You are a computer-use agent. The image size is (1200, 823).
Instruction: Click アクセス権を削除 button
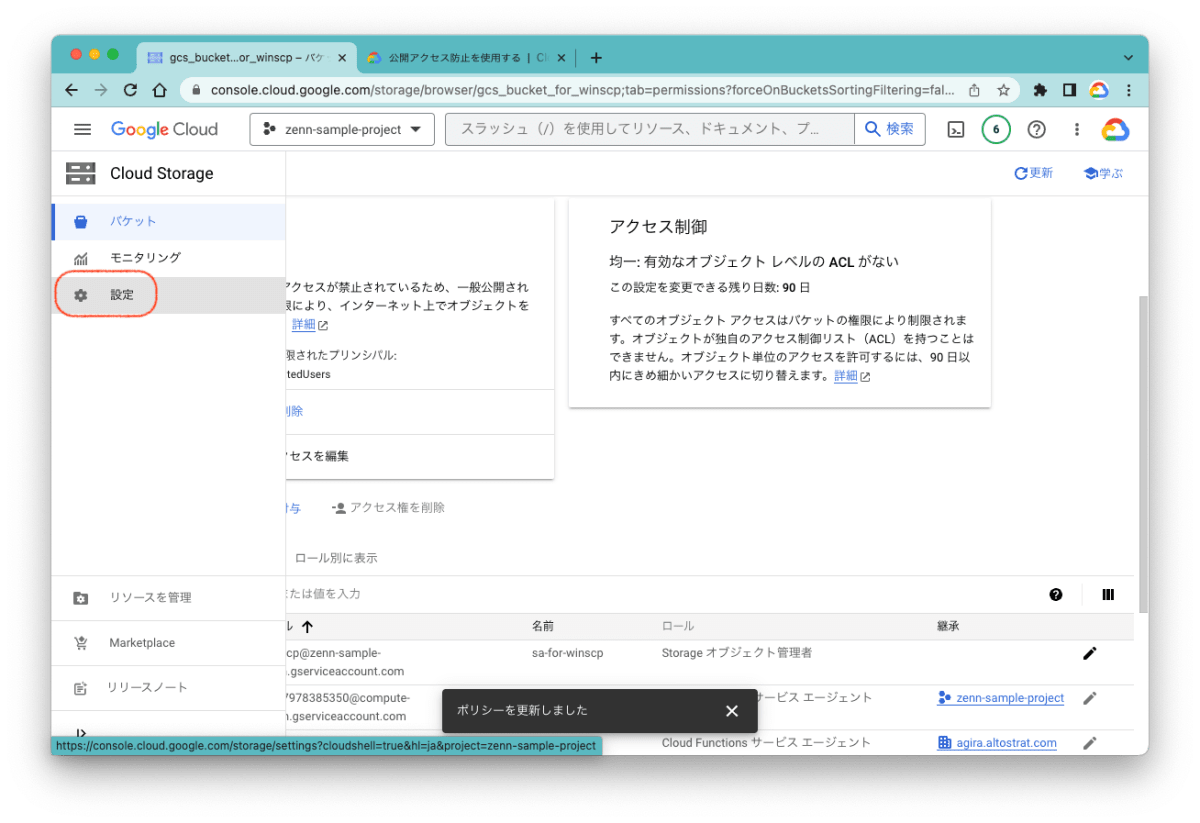(388, 508)
